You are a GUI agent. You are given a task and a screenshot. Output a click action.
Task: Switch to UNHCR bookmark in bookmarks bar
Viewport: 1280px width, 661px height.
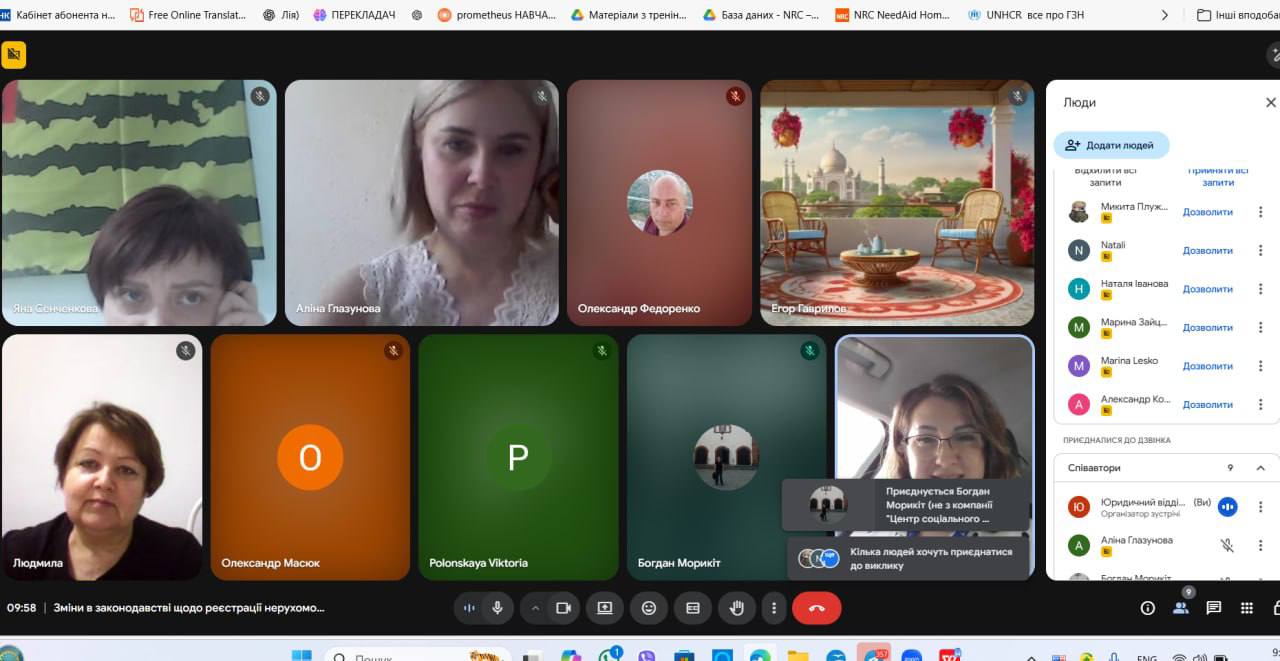[x=1025, y=15]
